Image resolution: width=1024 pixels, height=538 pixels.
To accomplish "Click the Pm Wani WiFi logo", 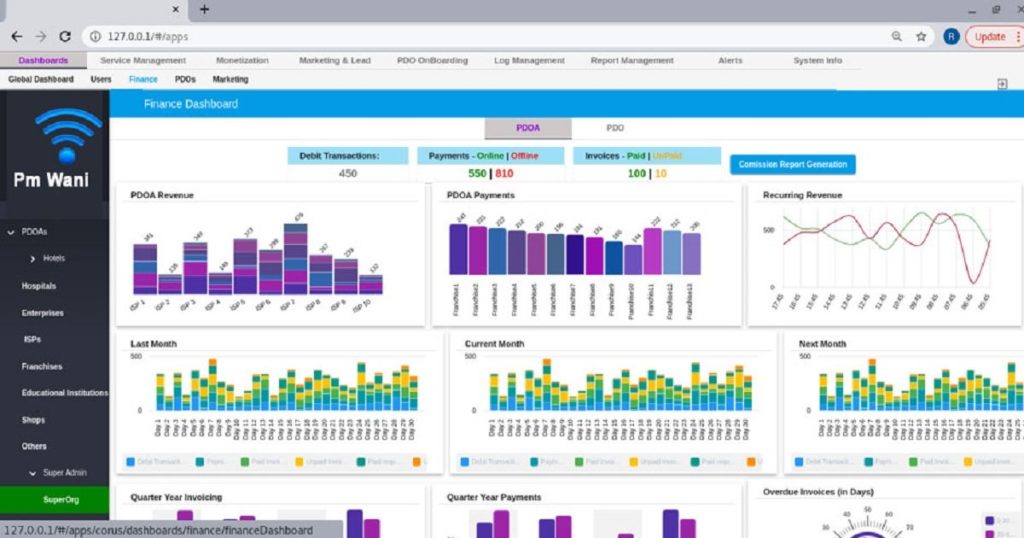I will pyautogui.click(x=66, y=137).
